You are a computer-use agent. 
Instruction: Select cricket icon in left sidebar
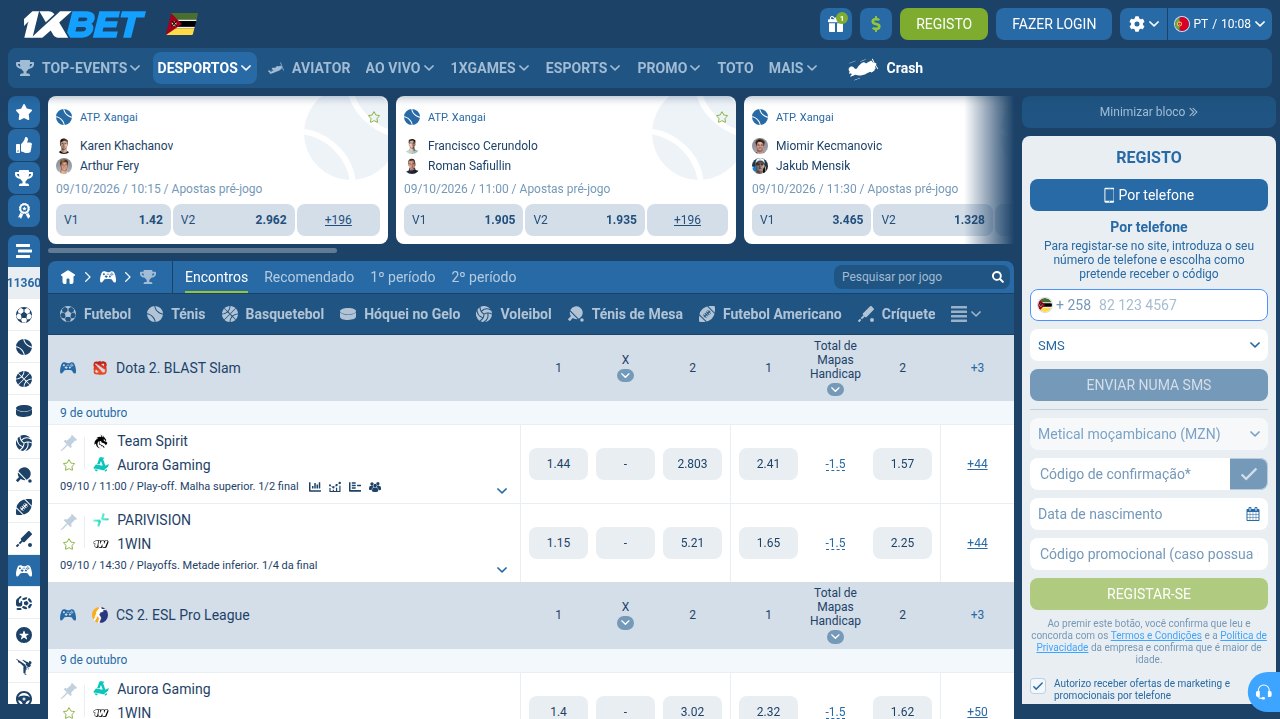click(24, 539)
